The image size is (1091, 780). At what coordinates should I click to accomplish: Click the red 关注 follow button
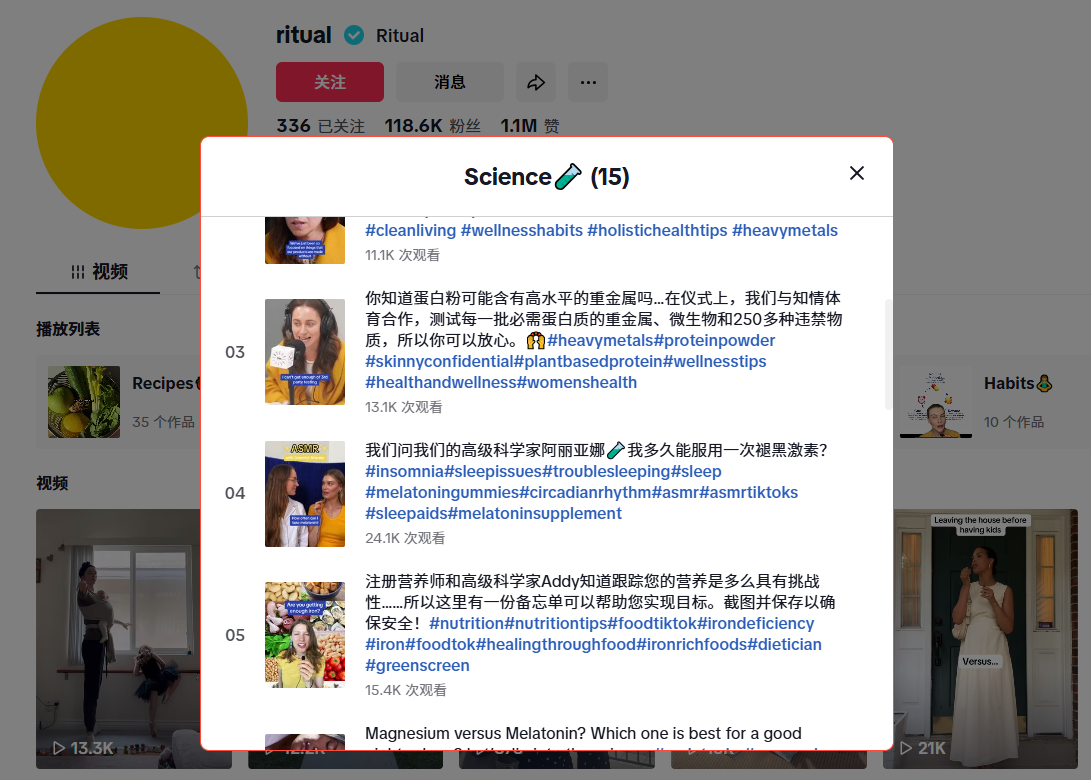[330, 82]
